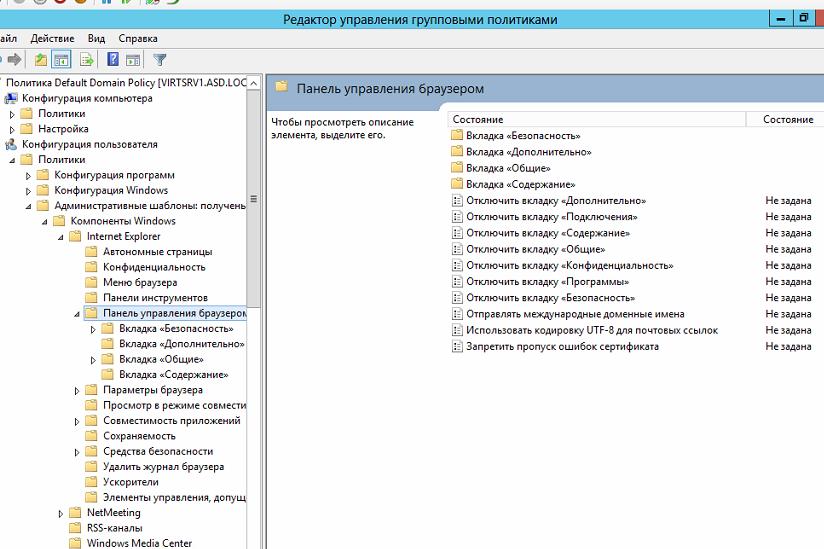This screenshot has width=824, height=549.
Task: Click the Конфигурация компьютера computer icon
Action: point(11,98)
